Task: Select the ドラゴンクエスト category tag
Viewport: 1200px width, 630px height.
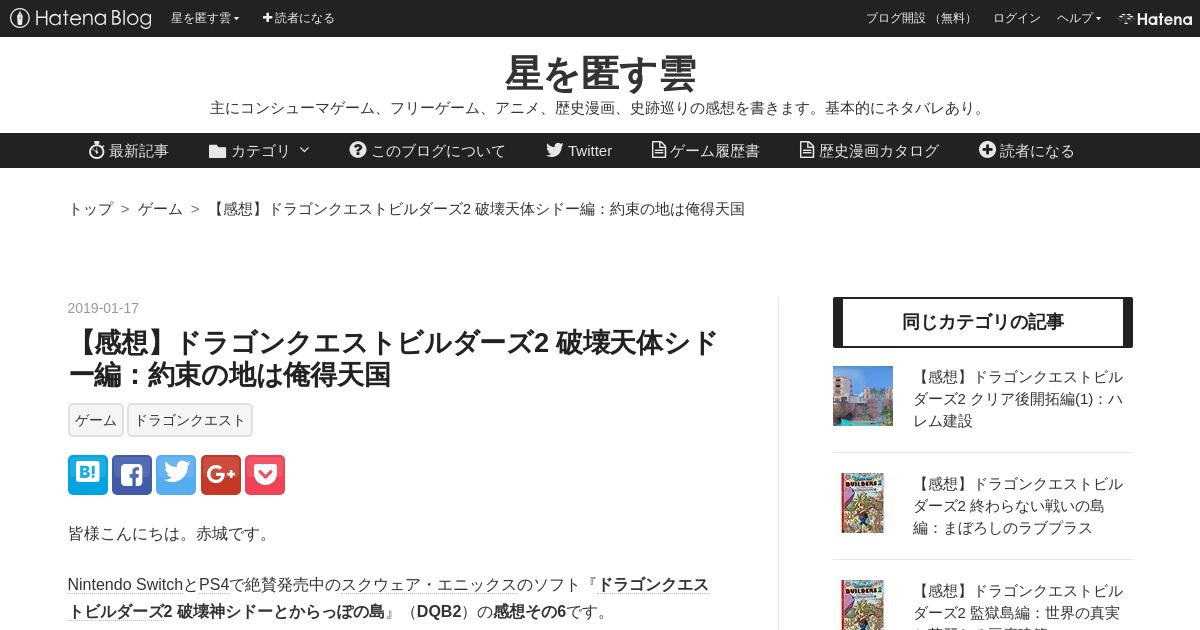Action: [x=190, y=420]
